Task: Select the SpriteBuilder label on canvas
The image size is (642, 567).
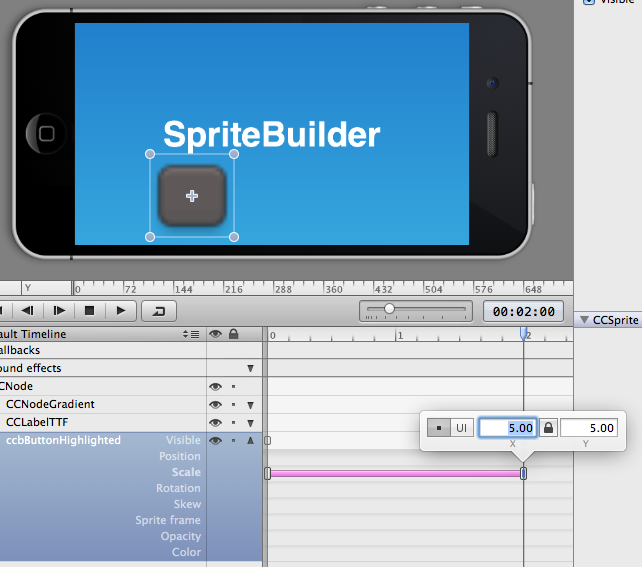Action: click(271, 135)
